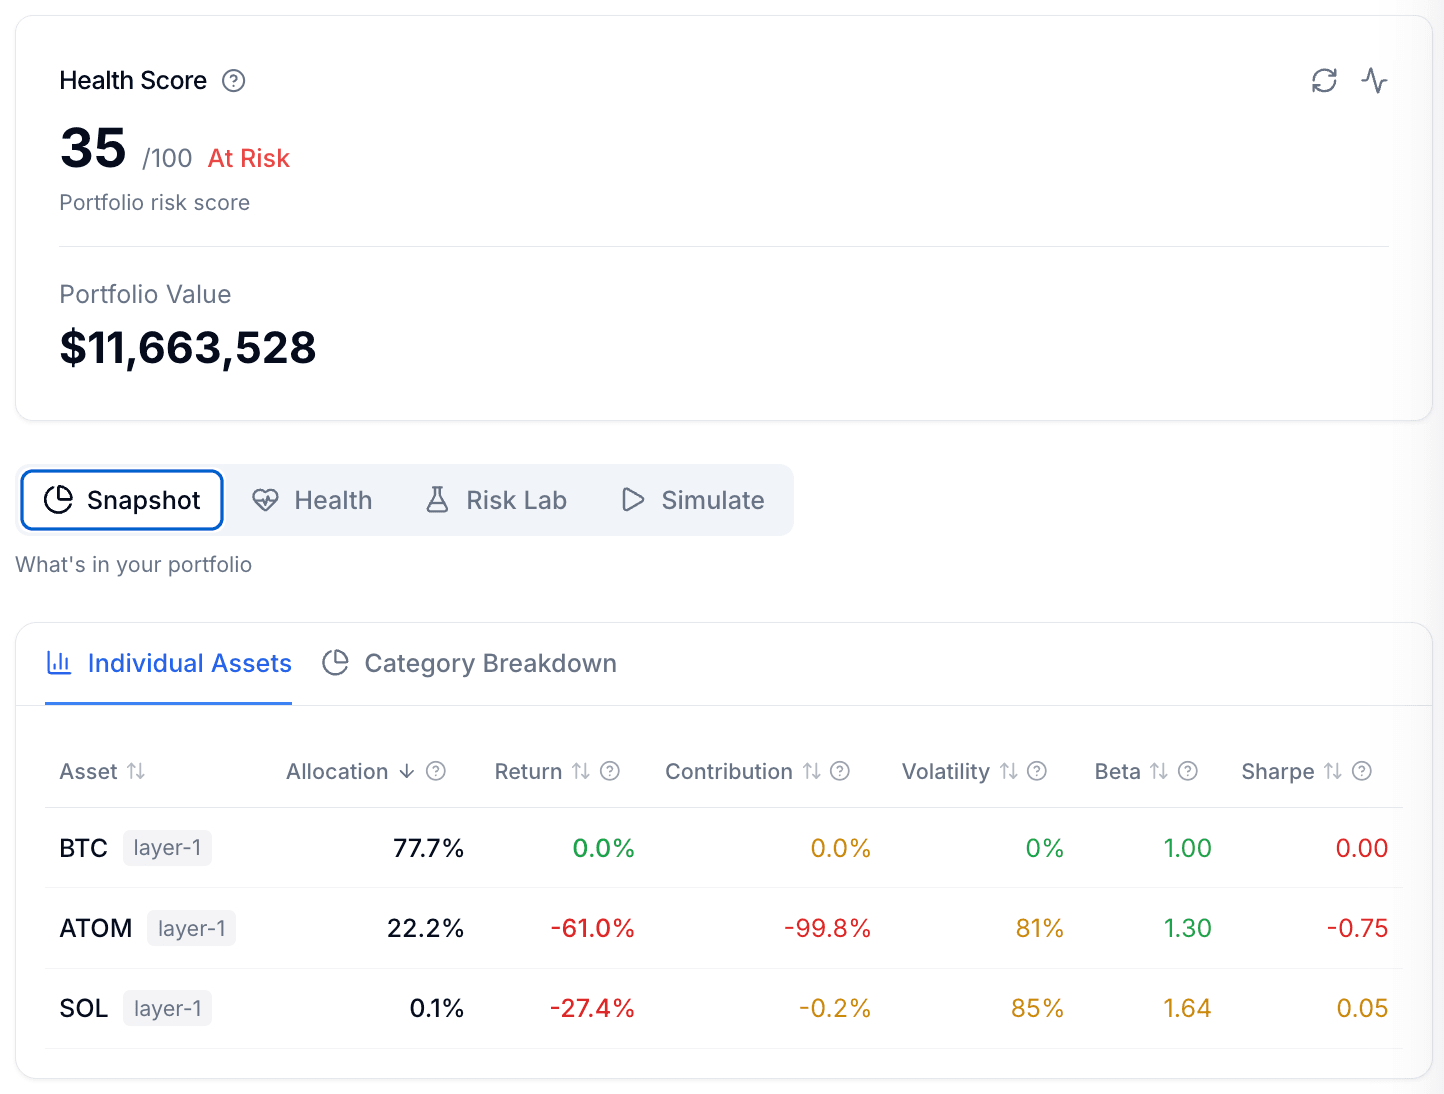Select the Individual Assets tab
This screenshot has height=1094, width=1444.
(x=169, y=663)
